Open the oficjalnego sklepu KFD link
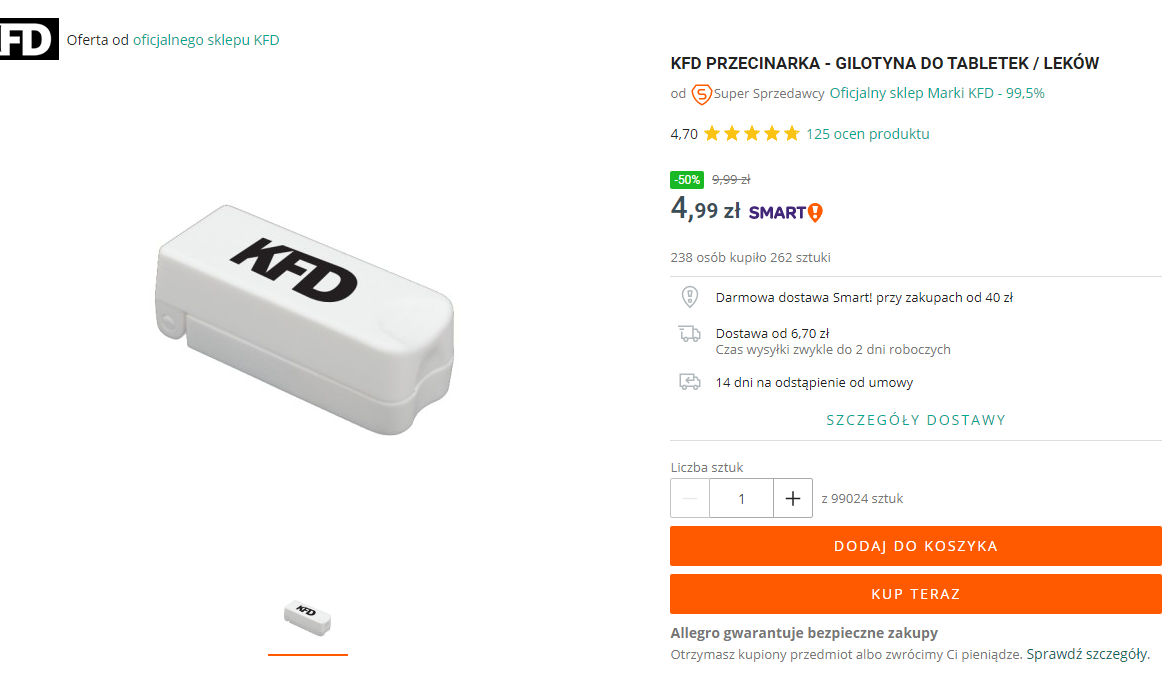Screen dimensions: 1171x675 click(206, 40)
